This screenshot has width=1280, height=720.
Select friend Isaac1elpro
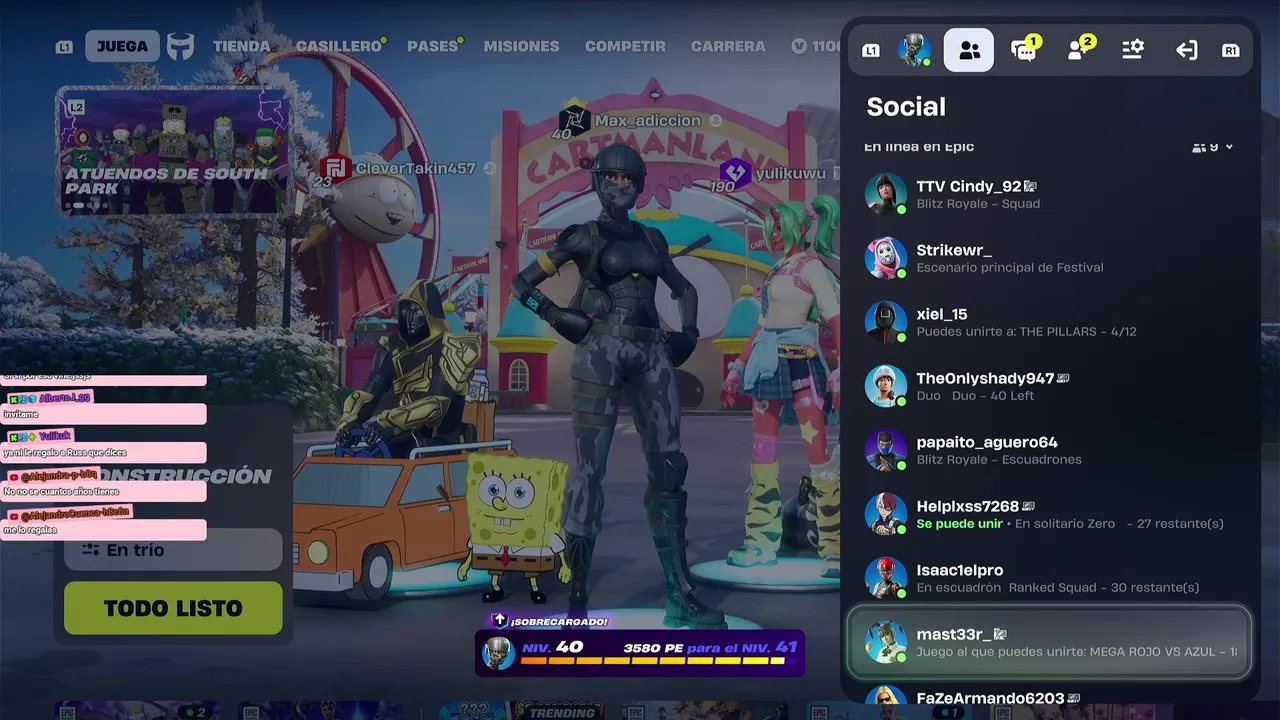tap(1048, 578)
